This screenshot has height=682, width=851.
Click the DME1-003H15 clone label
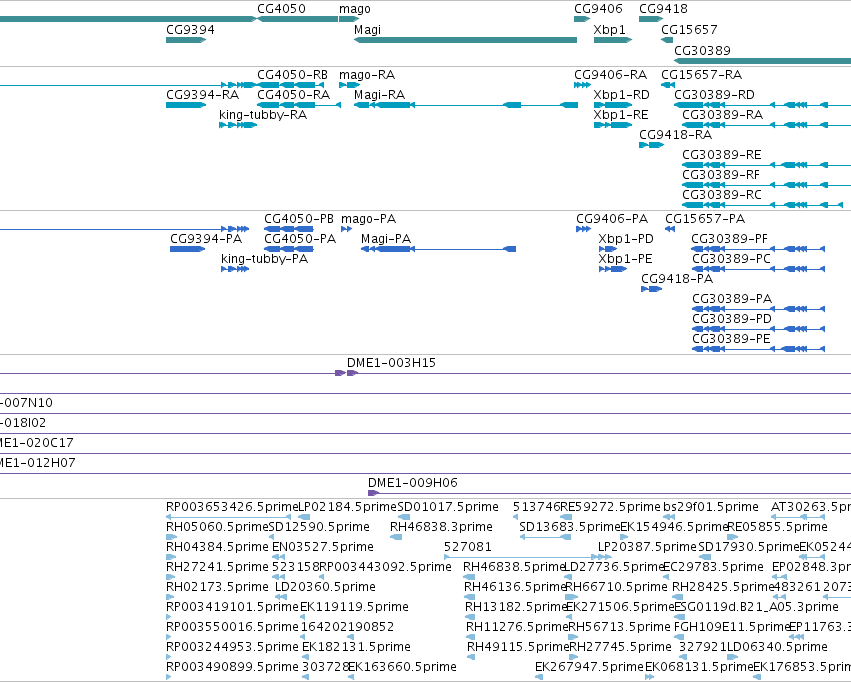[391, 362]
